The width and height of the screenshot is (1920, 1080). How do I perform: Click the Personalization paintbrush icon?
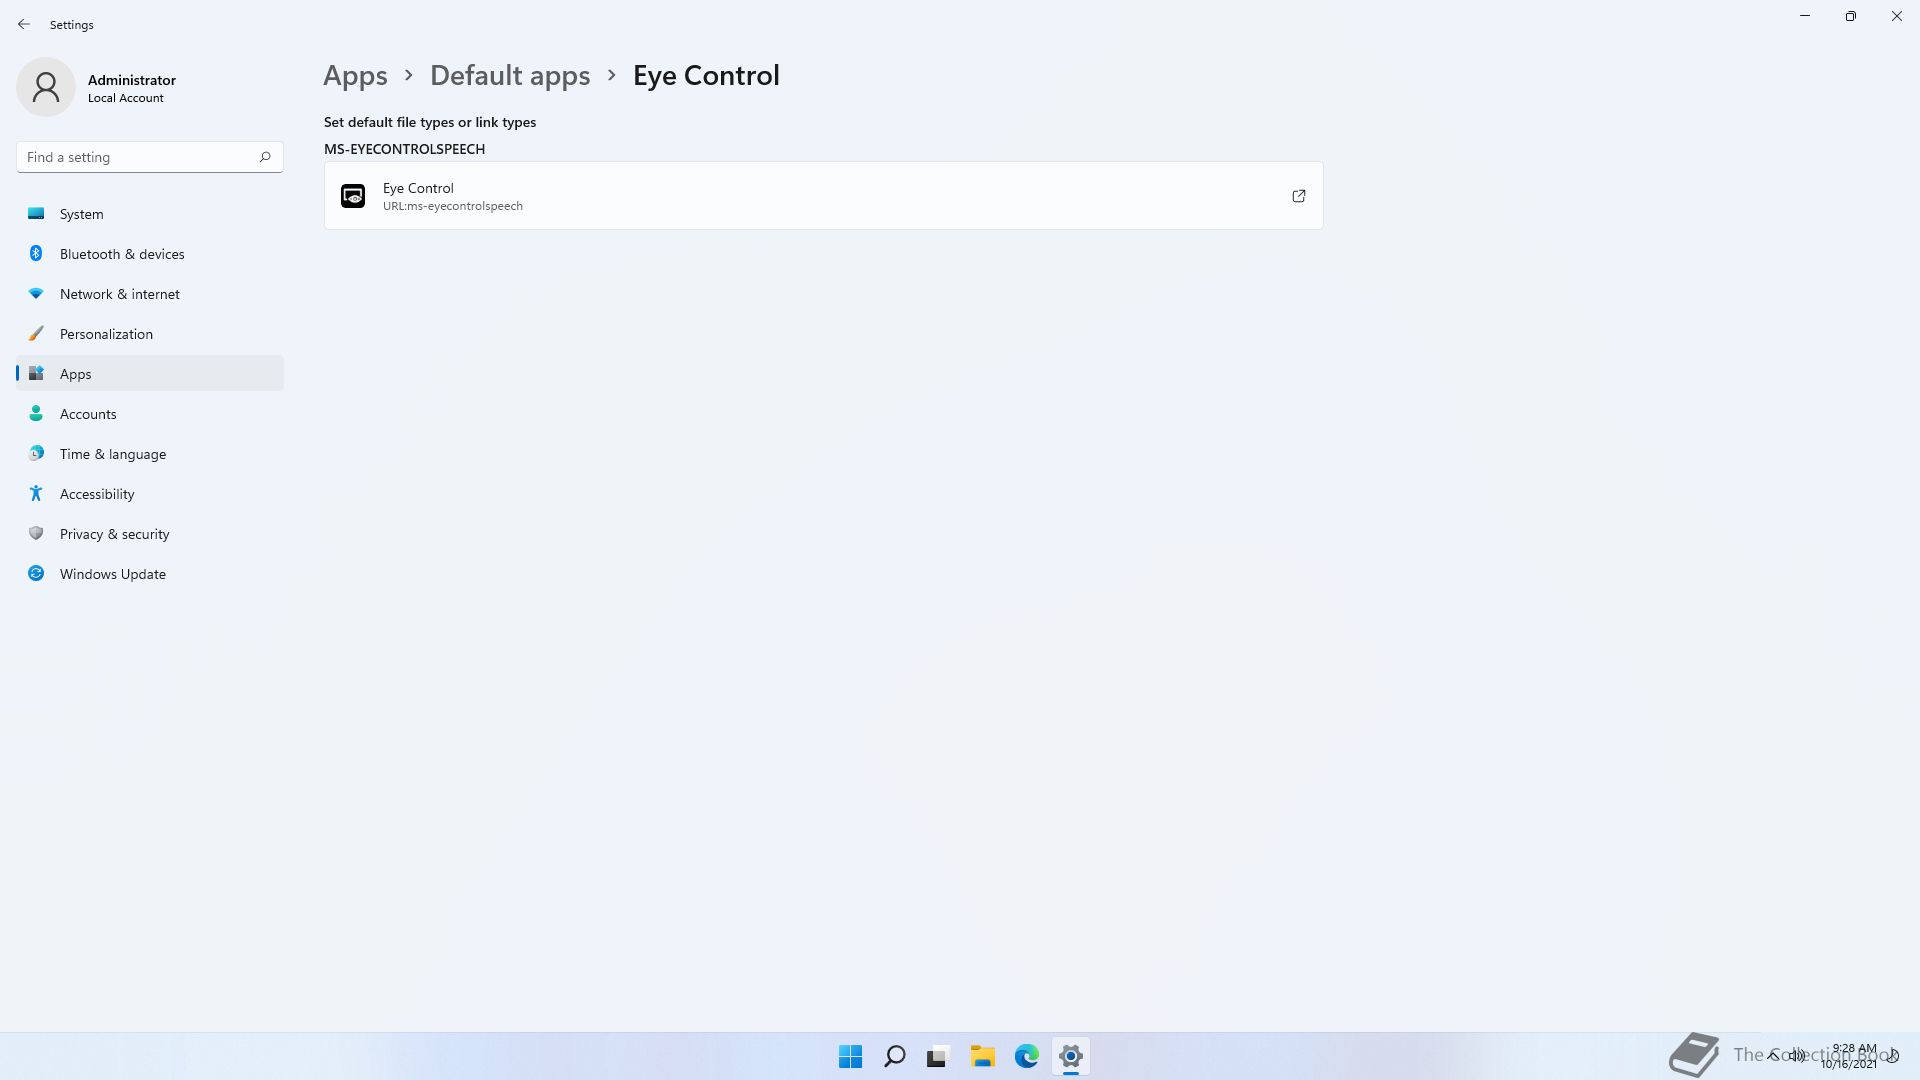[x=36, y=333]
